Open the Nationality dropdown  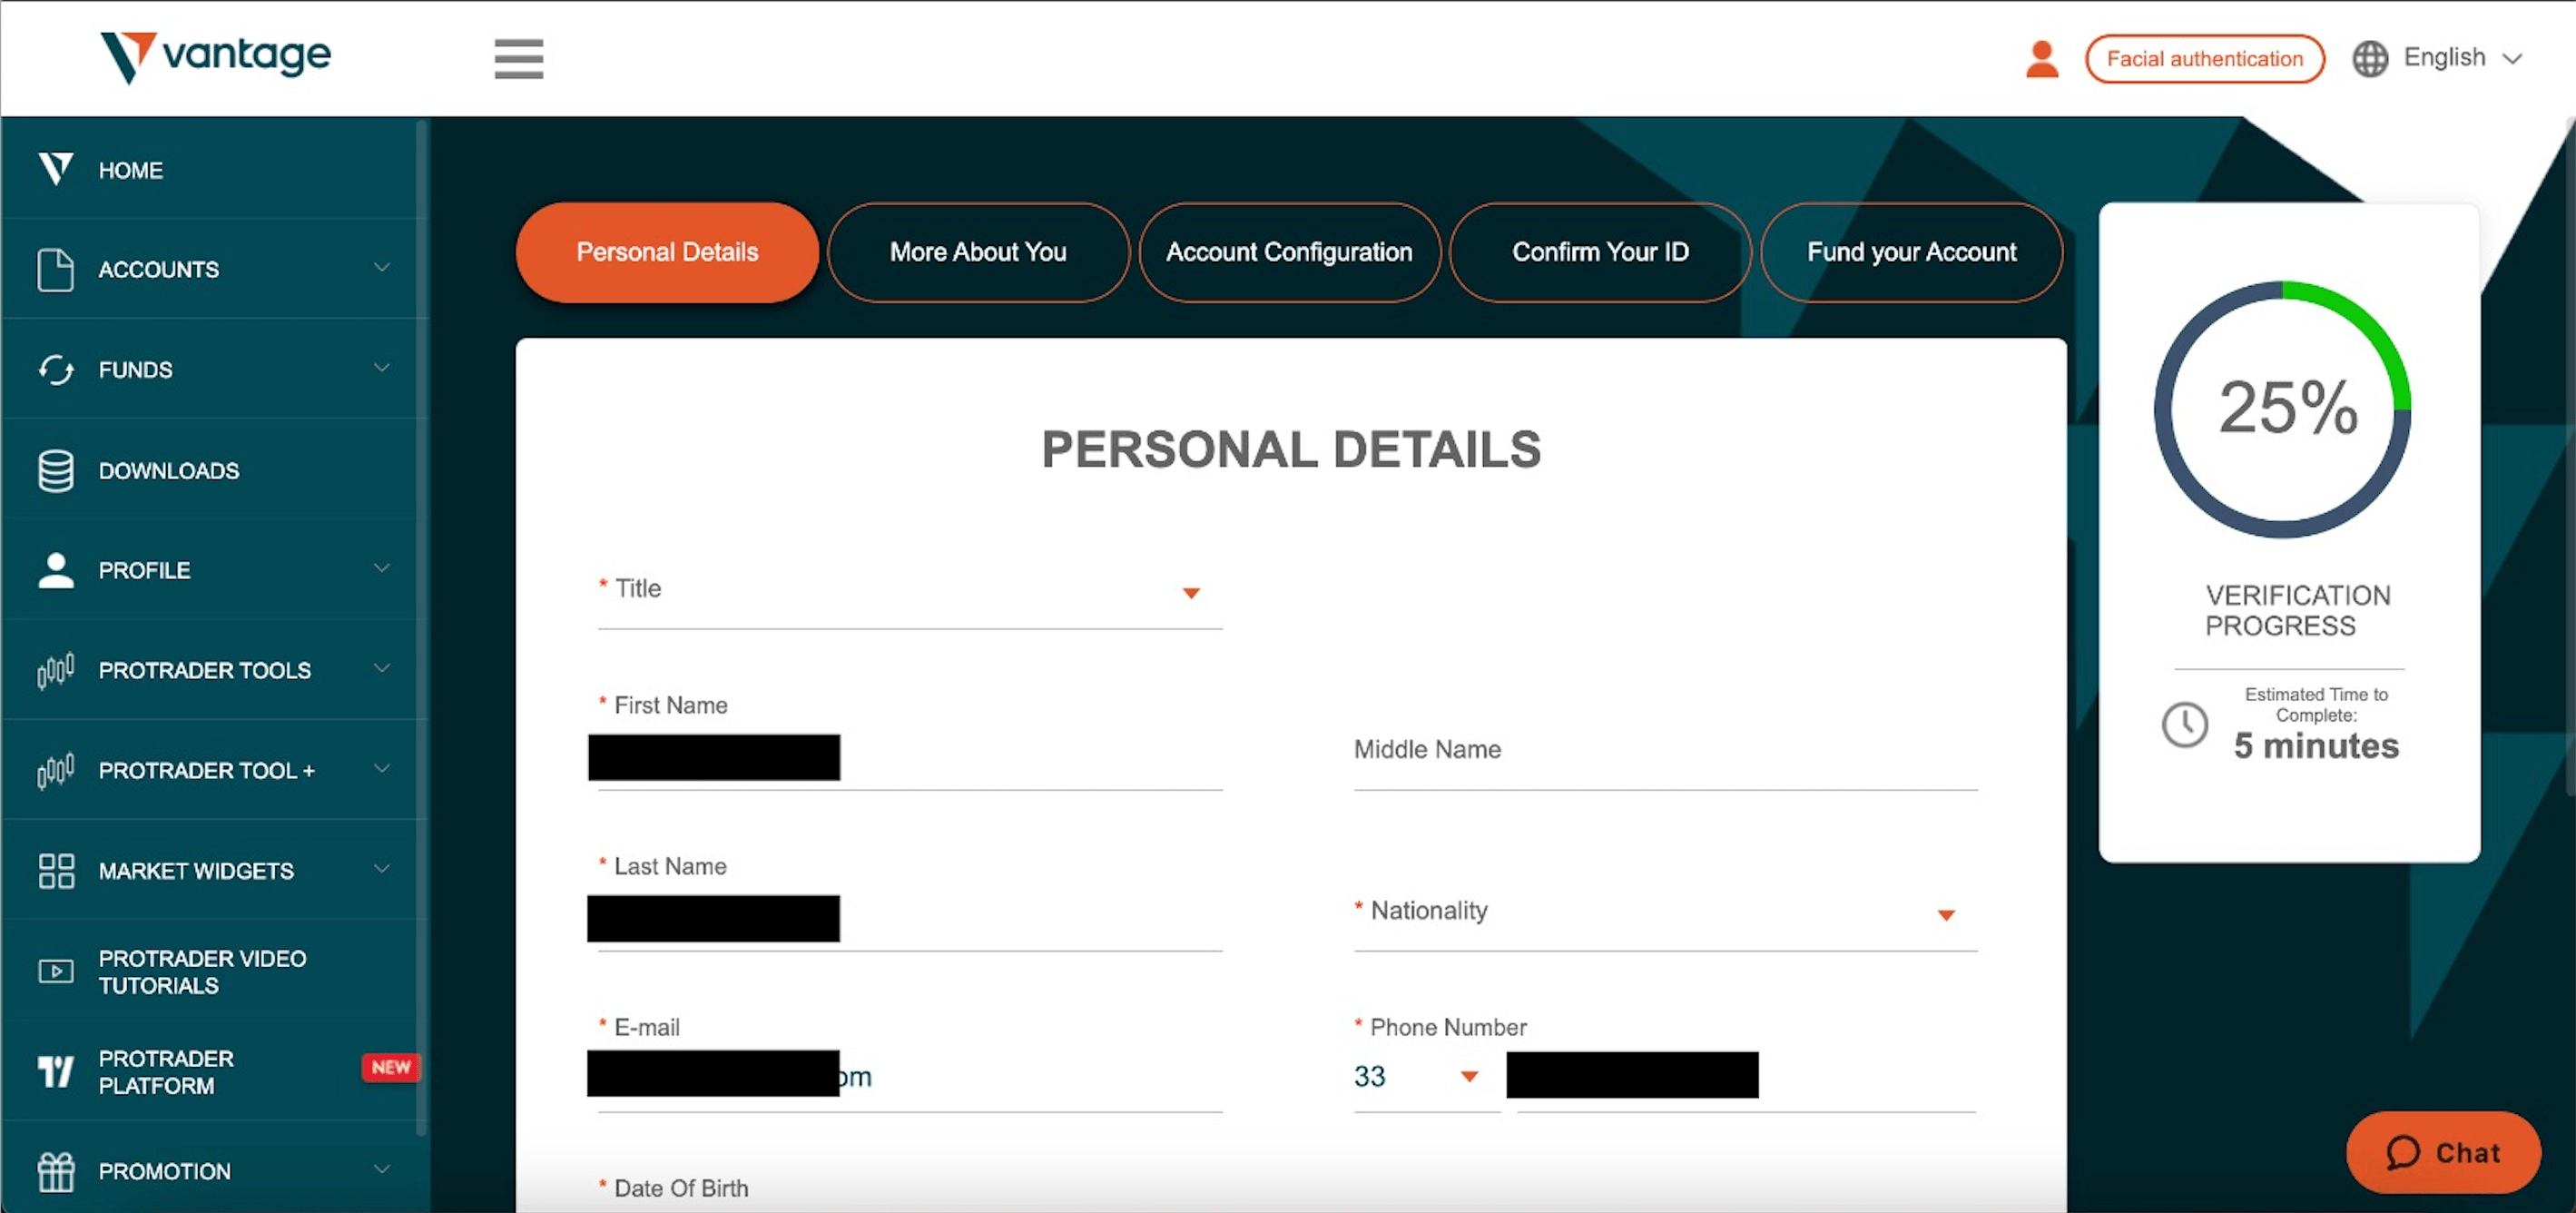(x=1665, y=913)
